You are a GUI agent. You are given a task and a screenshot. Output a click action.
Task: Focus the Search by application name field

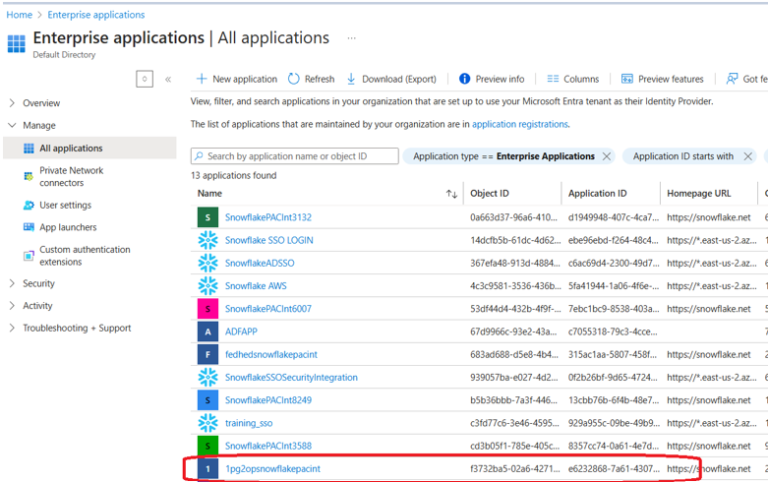[294, 156]
